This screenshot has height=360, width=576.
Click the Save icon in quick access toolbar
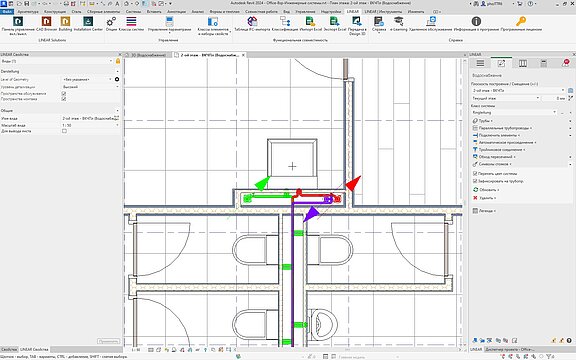coord(26,3)
